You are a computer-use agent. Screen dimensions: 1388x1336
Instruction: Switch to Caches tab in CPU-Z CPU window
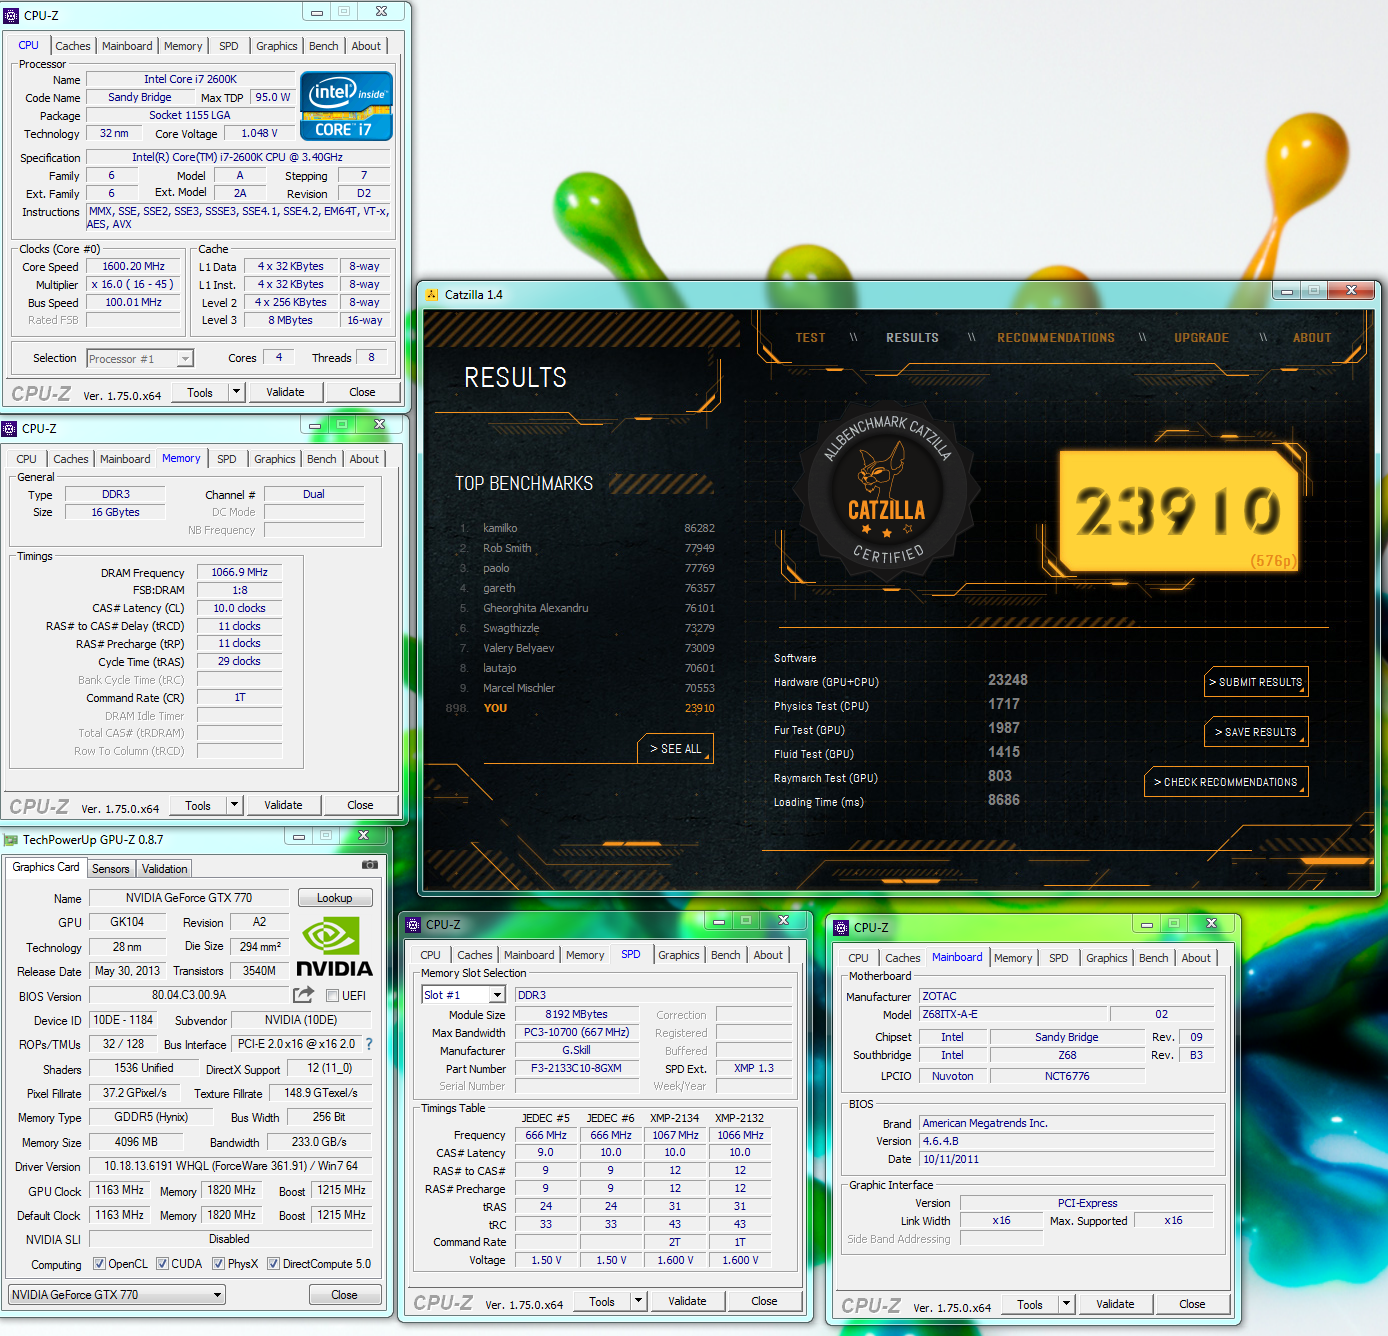pos(73,46)
